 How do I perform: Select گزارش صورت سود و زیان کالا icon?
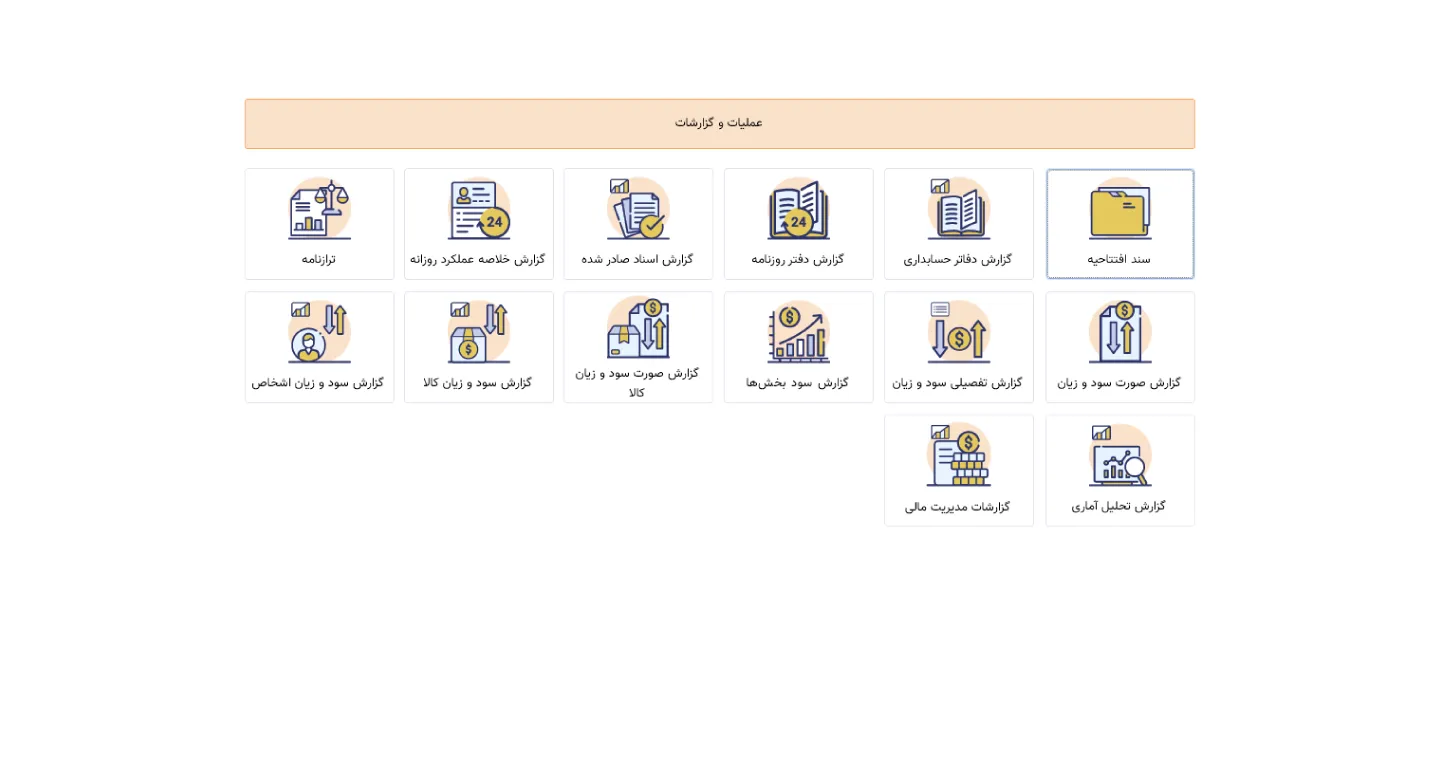point(638,328)
